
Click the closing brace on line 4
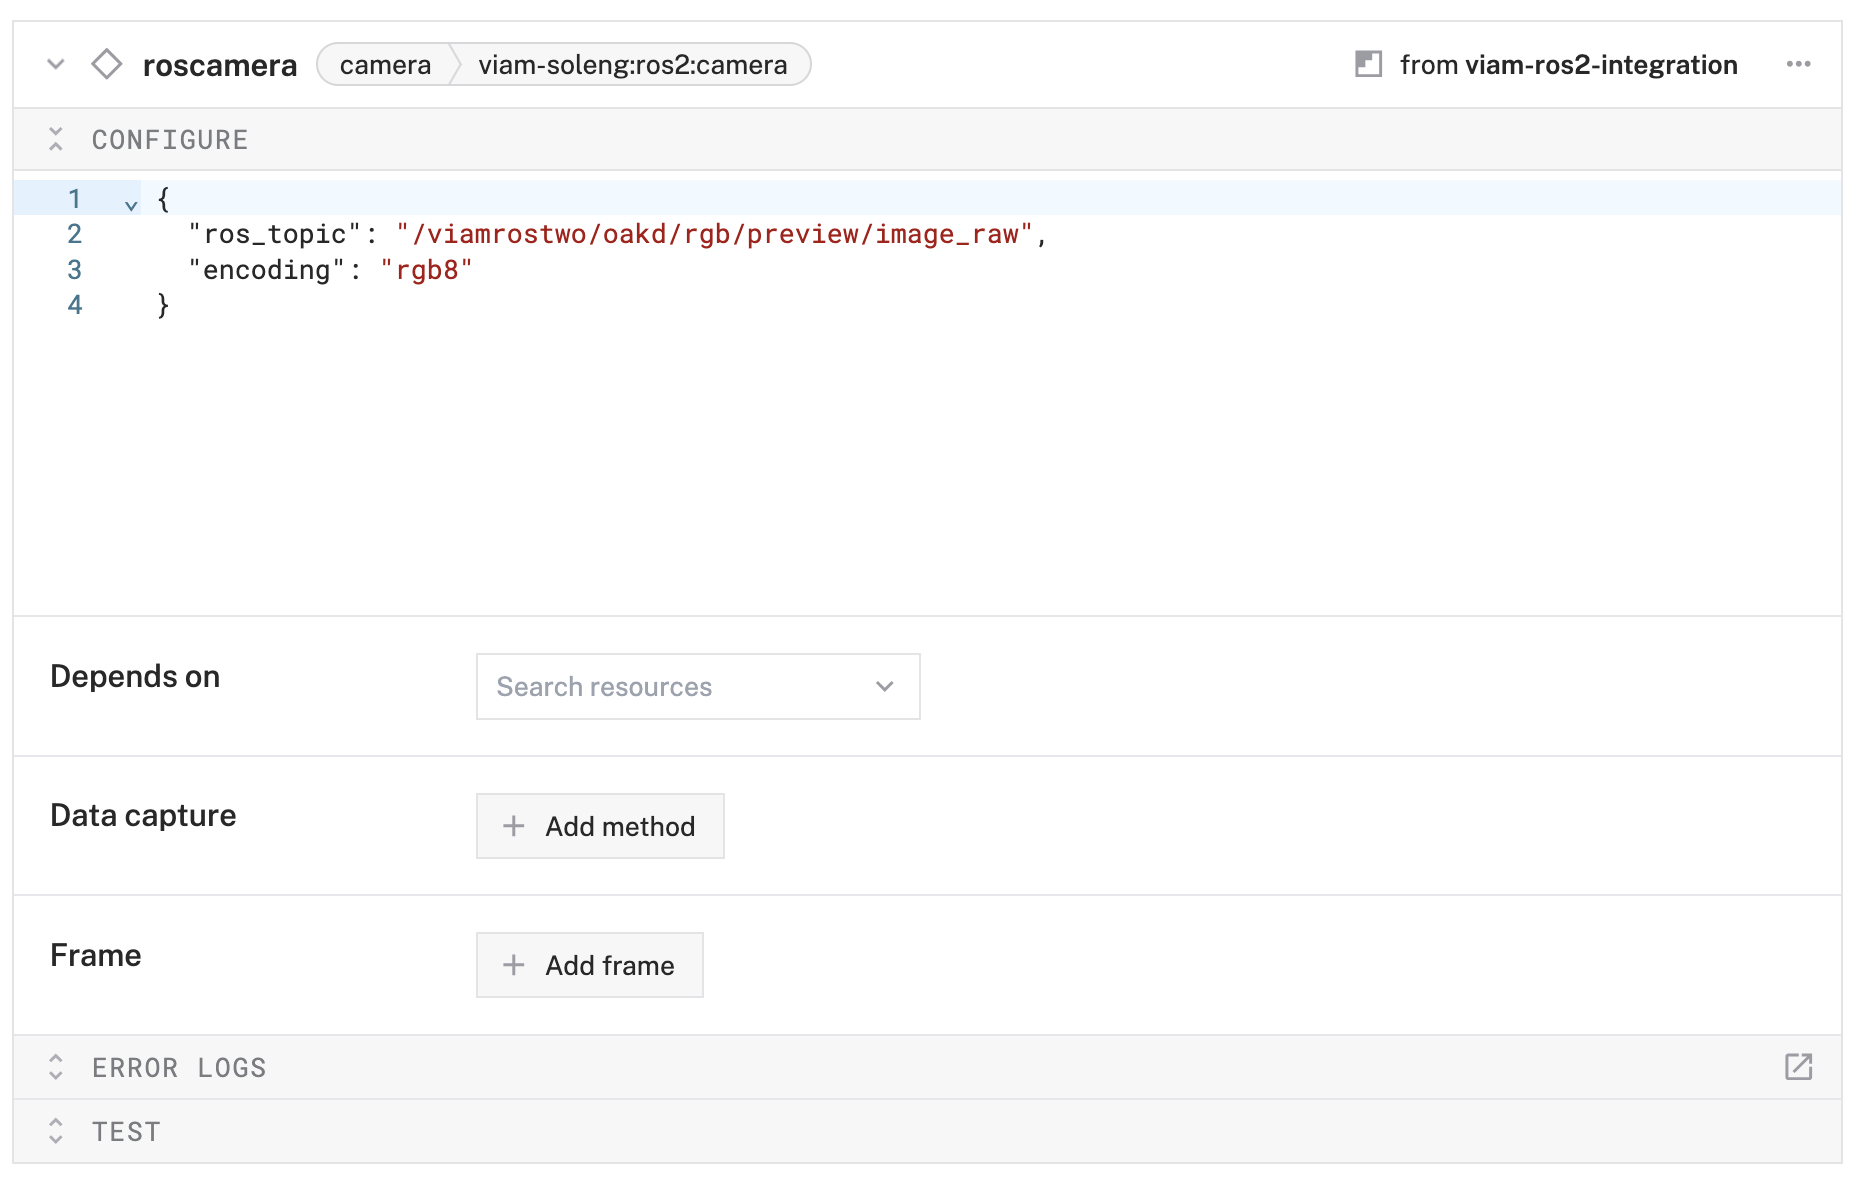pyautogui.click(x=163, y=305)
